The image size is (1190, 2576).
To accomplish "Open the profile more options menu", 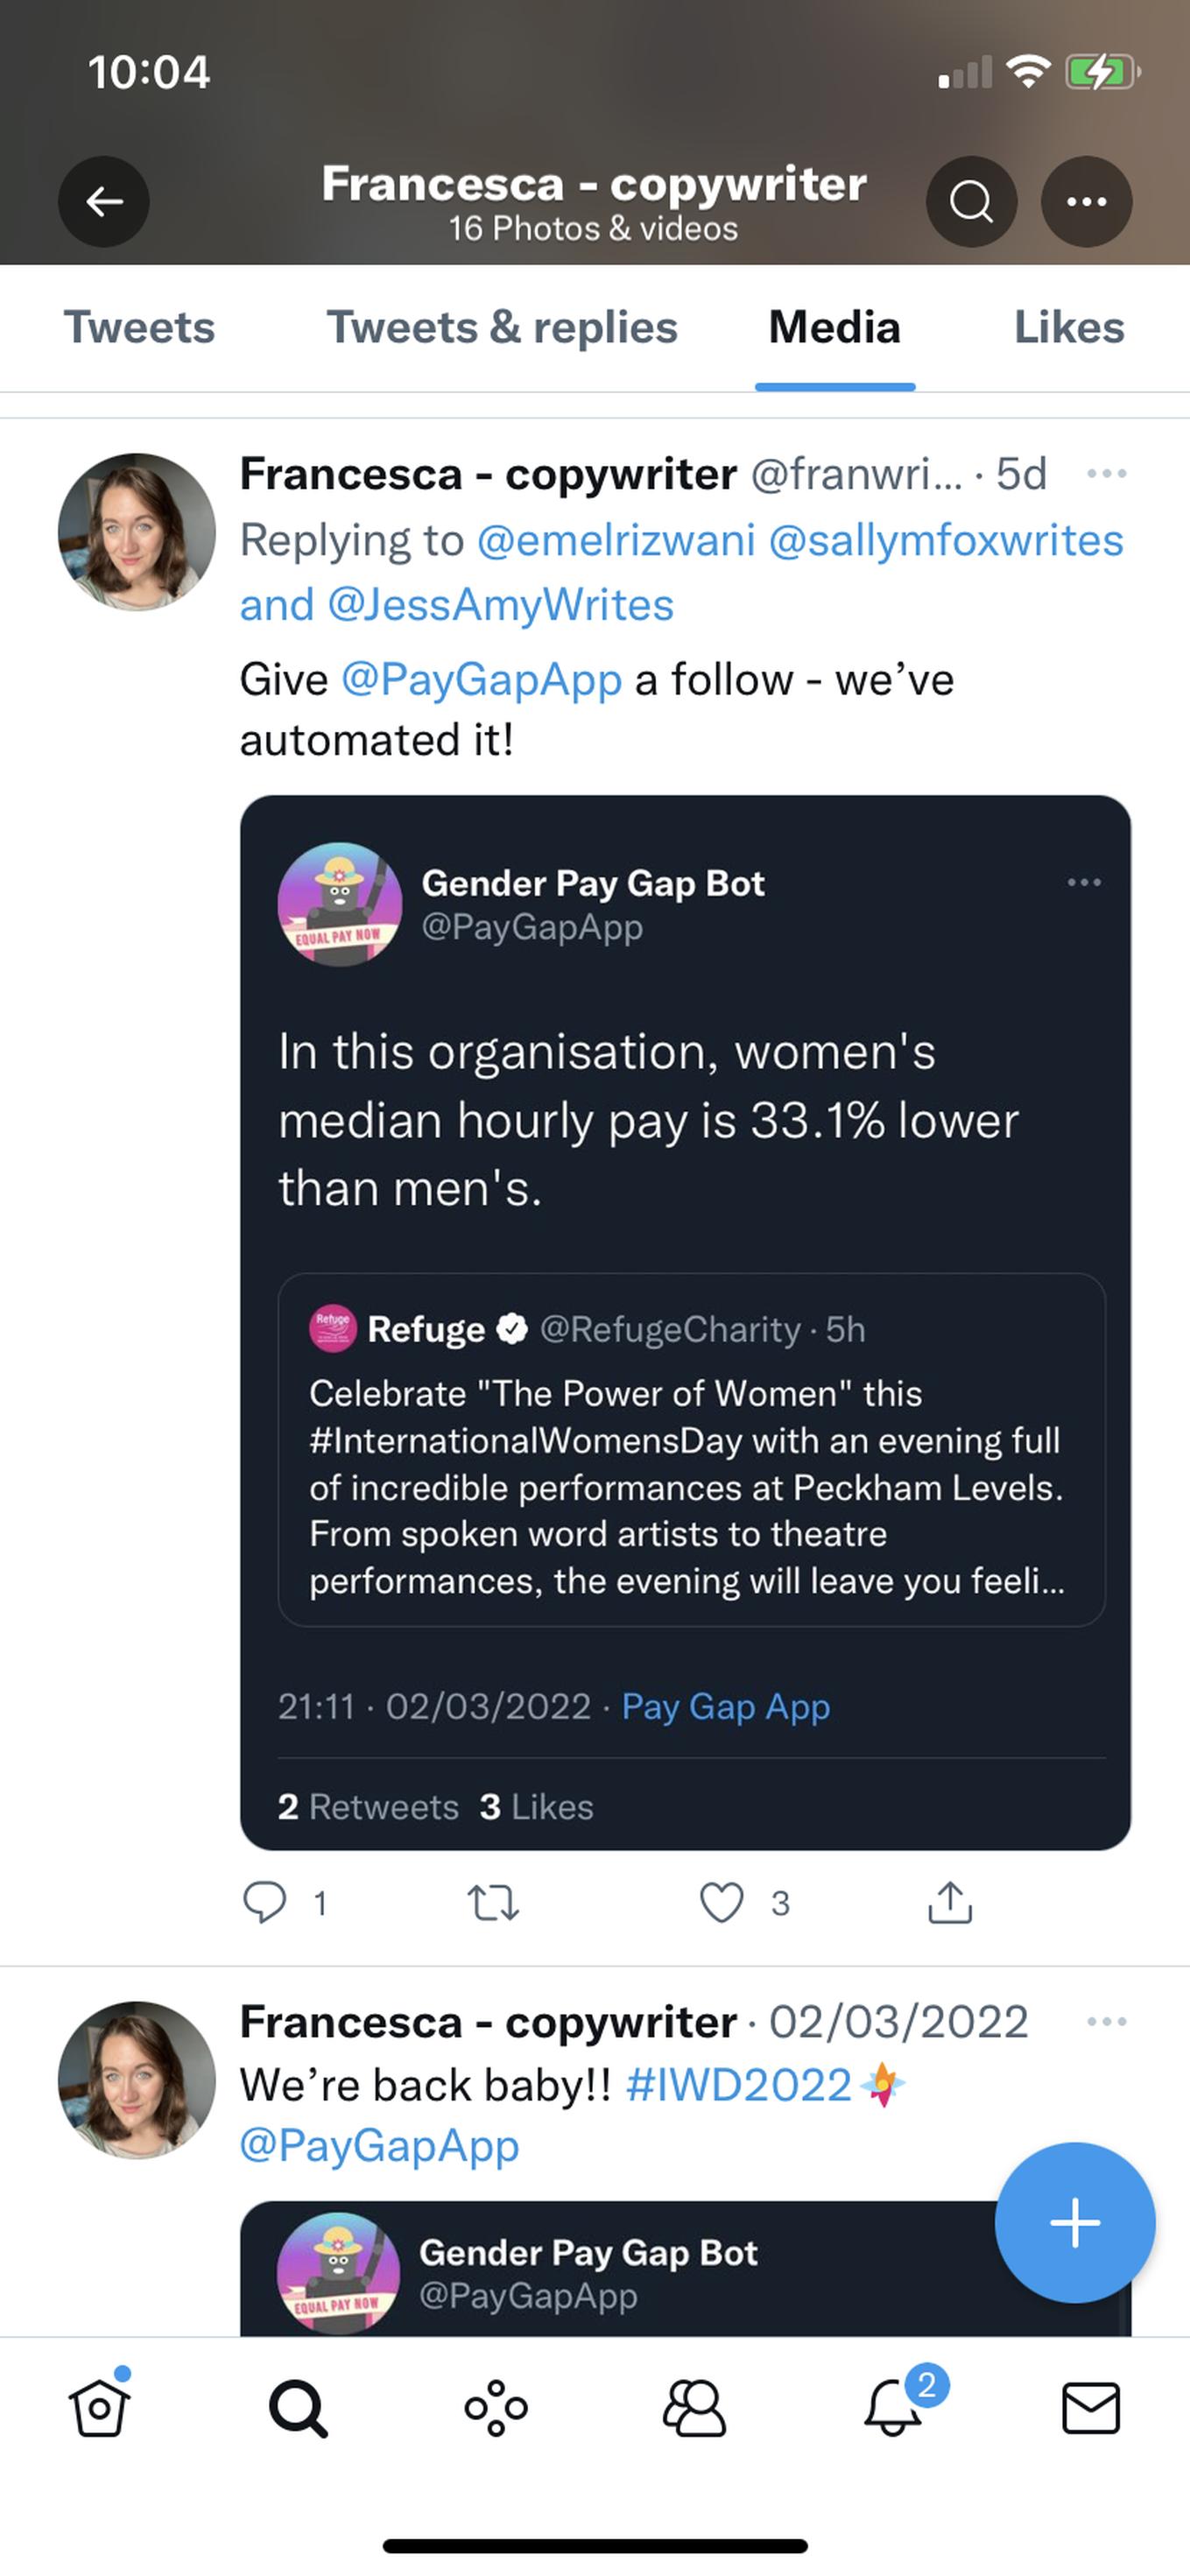I will [x=1086, y=202].
